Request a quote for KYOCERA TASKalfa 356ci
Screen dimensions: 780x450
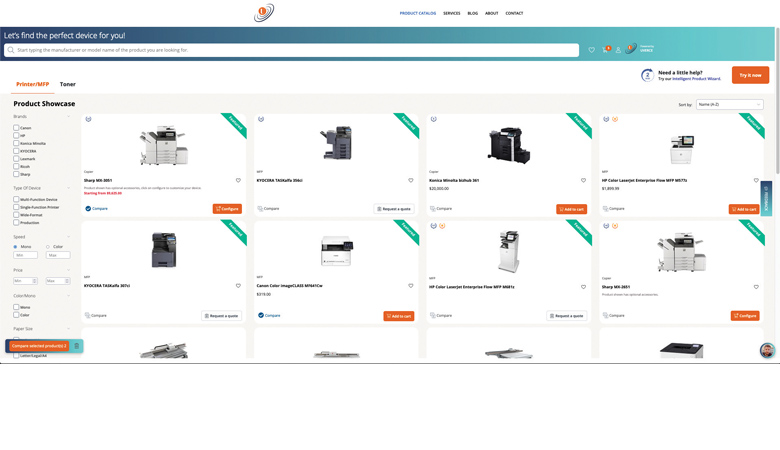click(x=394, y=209)
